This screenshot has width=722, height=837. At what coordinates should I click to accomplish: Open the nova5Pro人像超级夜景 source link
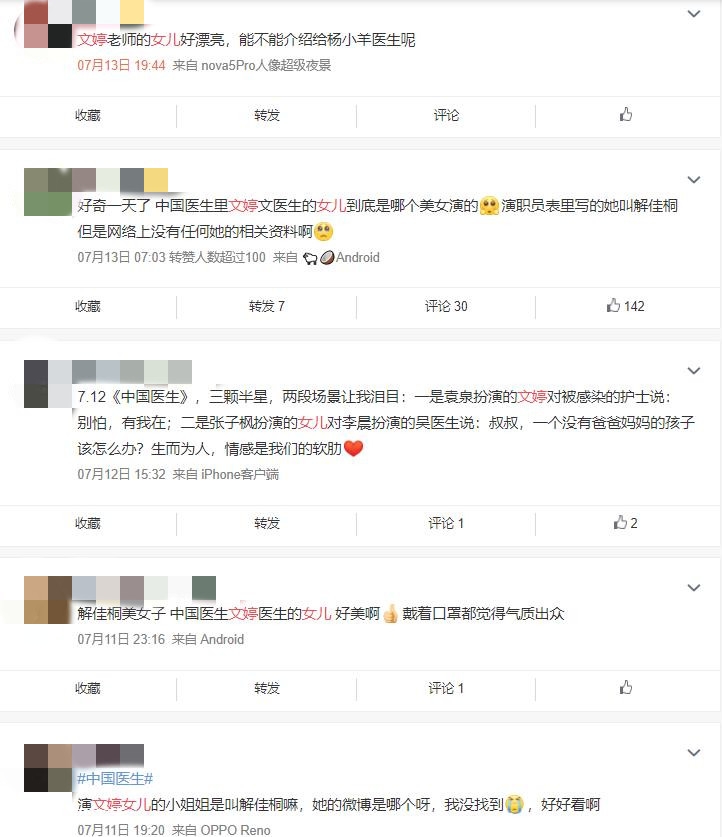coord(266,66)
